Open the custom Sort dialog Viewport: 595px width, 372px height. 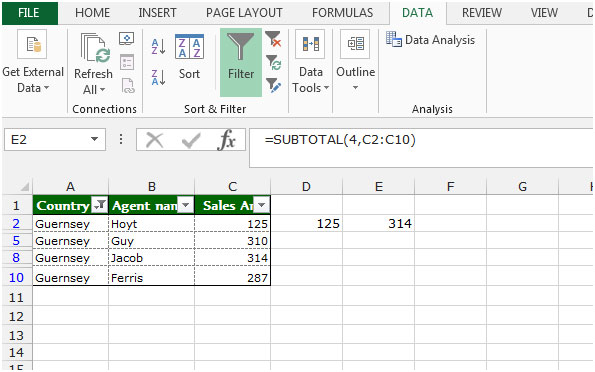pyautogui.click(x=189, y=57)
